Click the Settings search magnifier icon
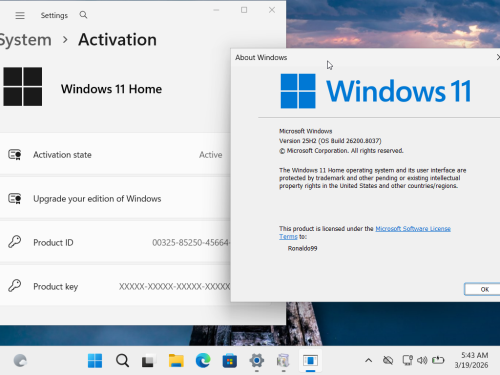This screenshot has width=500, height=375. 83,15
